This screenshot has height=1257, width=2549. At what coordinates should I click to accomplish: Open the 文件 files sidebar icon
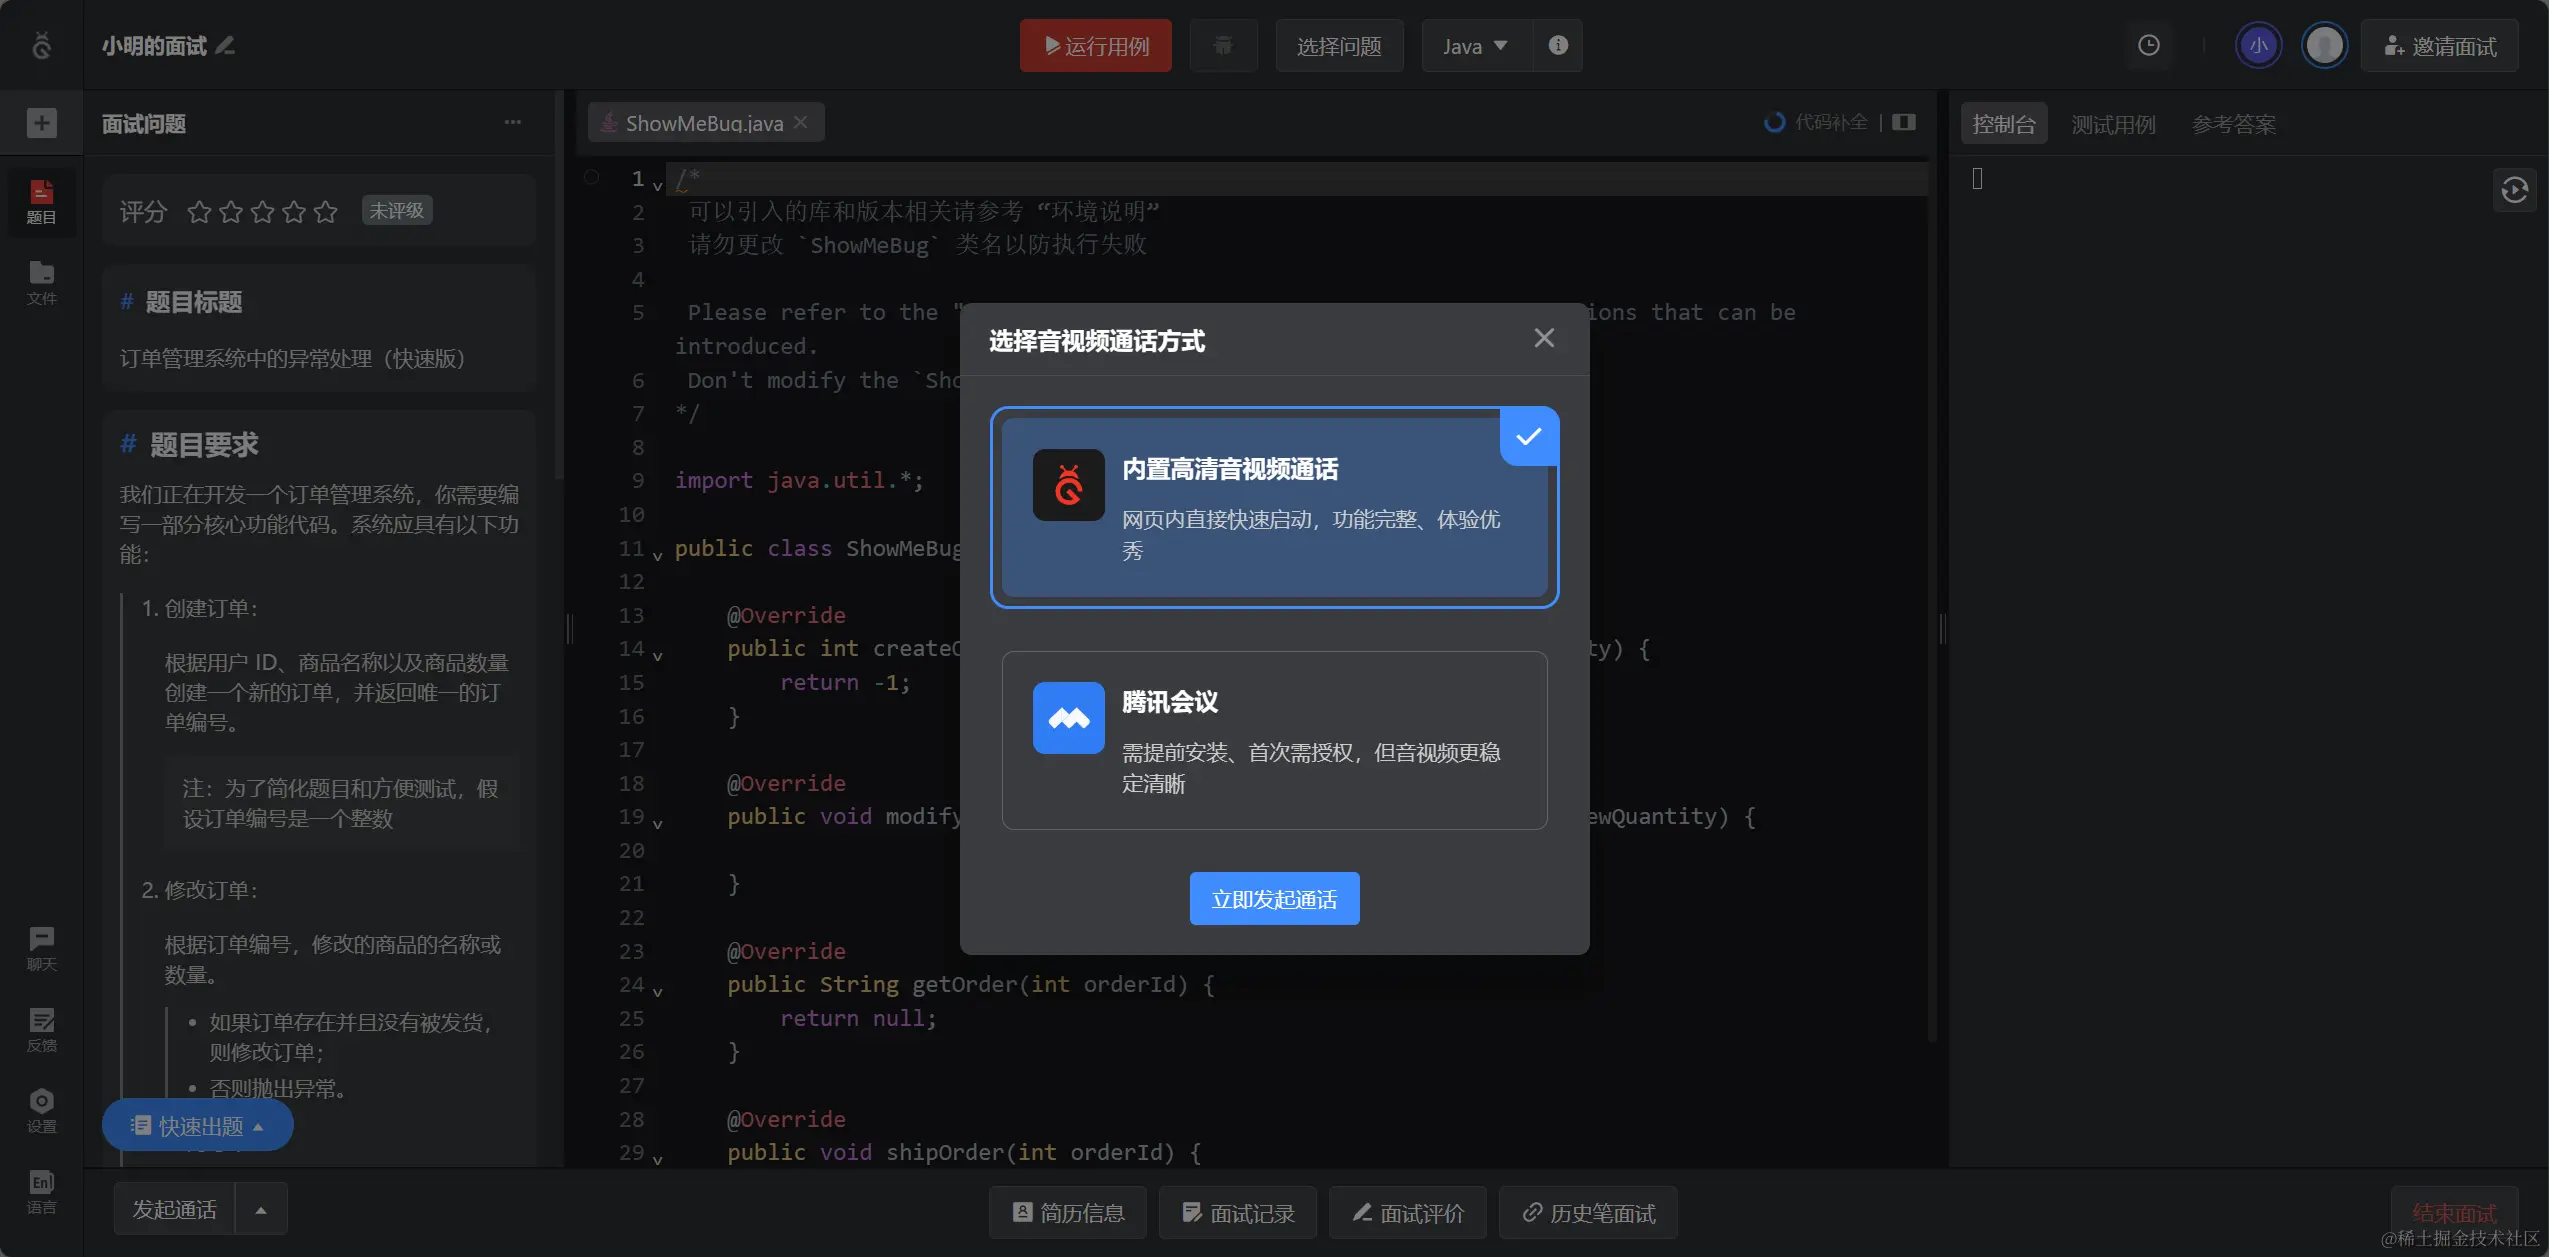(x=41, y=282)
